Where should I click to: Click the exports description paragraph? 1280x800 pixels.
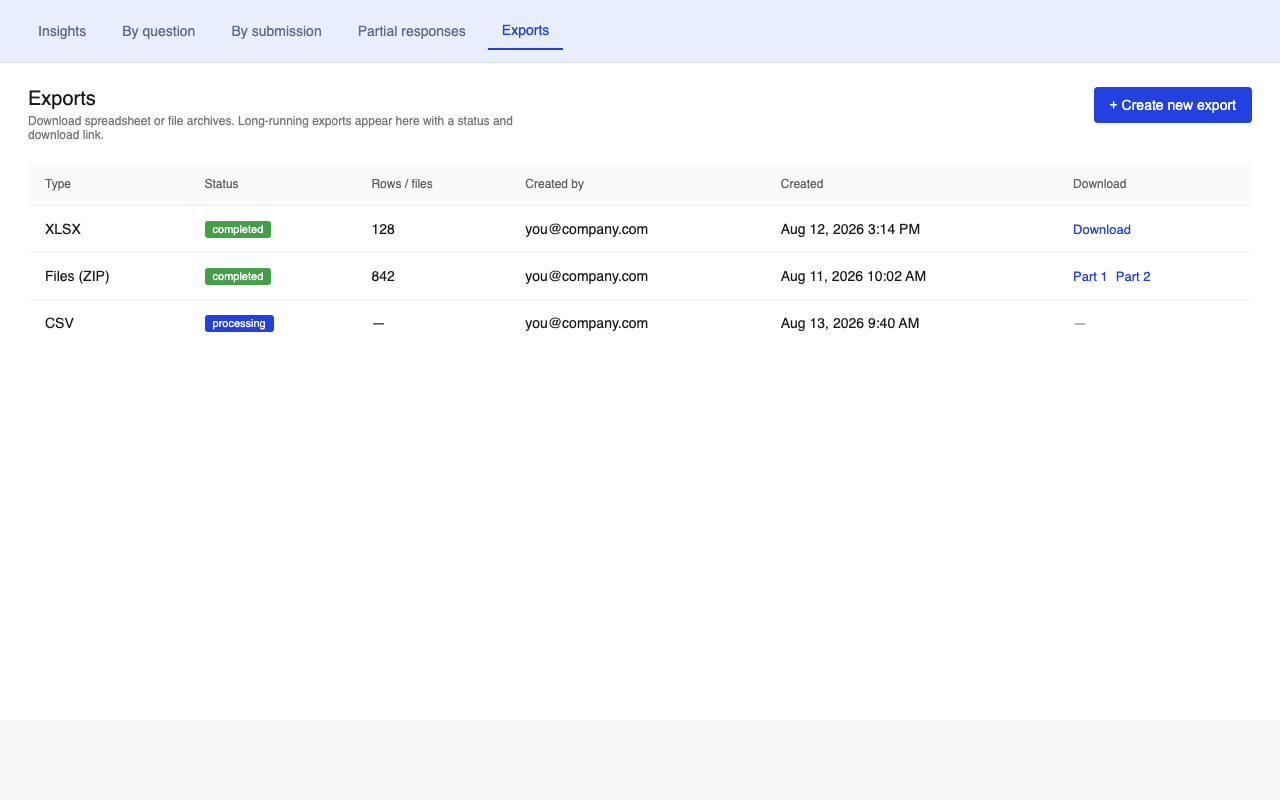(270, 128)
